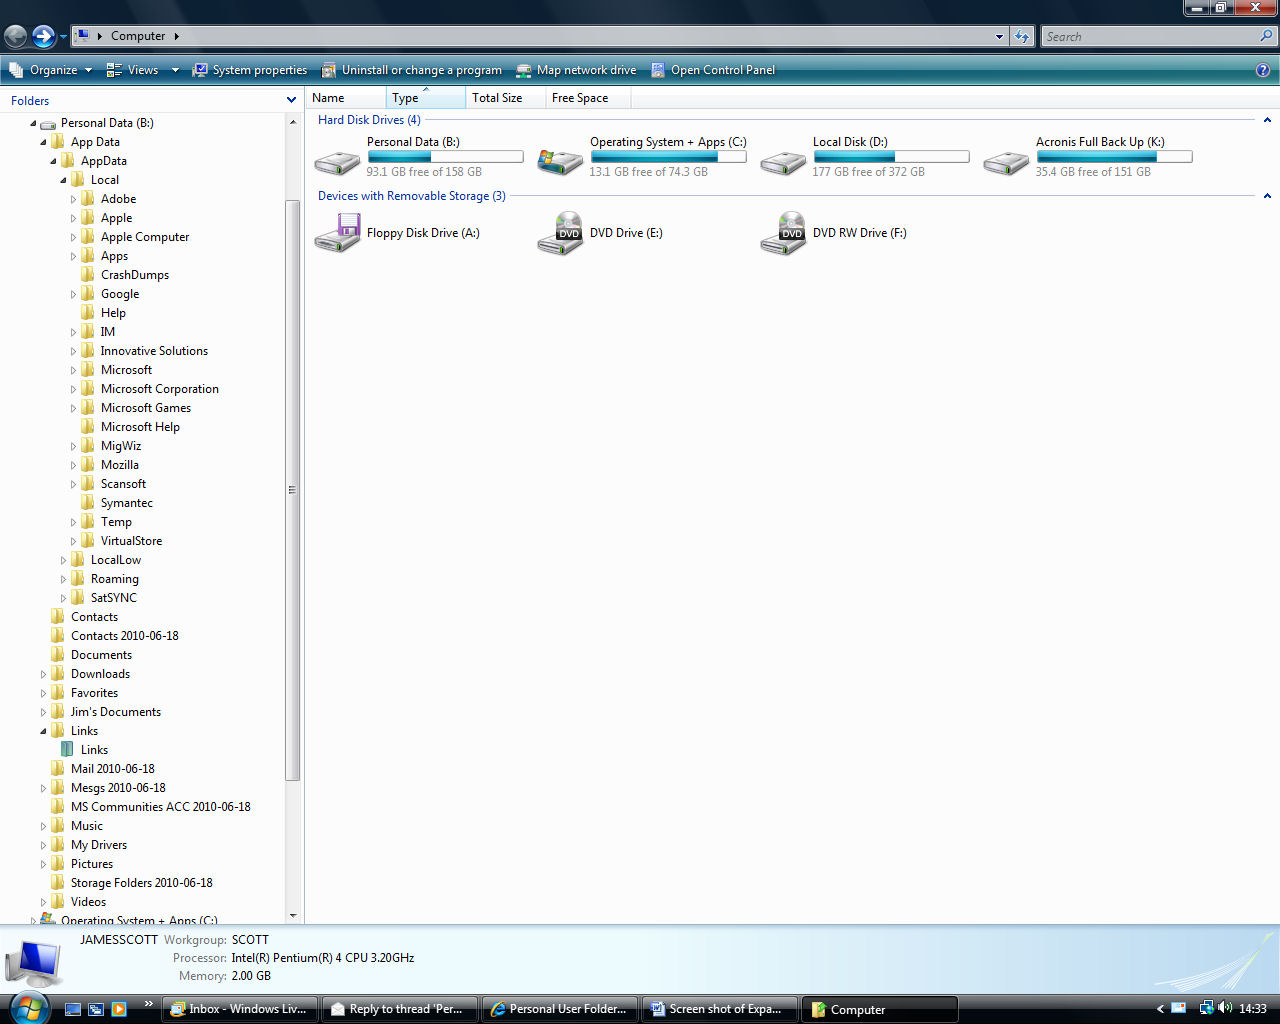Expand the Roaming folder in tree
Screen dimensions: 1280x1024
coord(63,579)
